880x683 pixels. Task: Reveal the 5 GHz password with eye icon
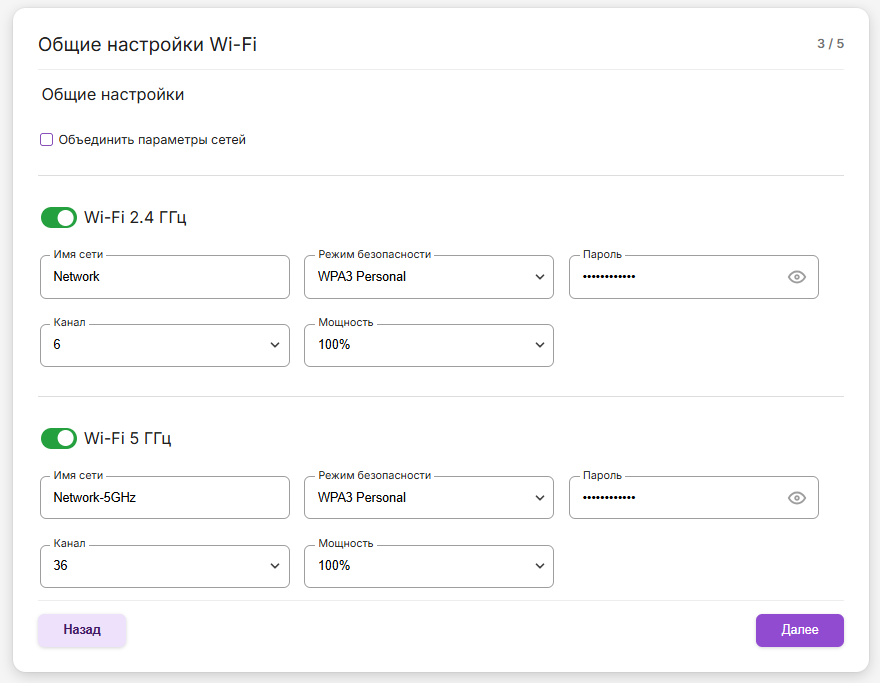(796, 498)
